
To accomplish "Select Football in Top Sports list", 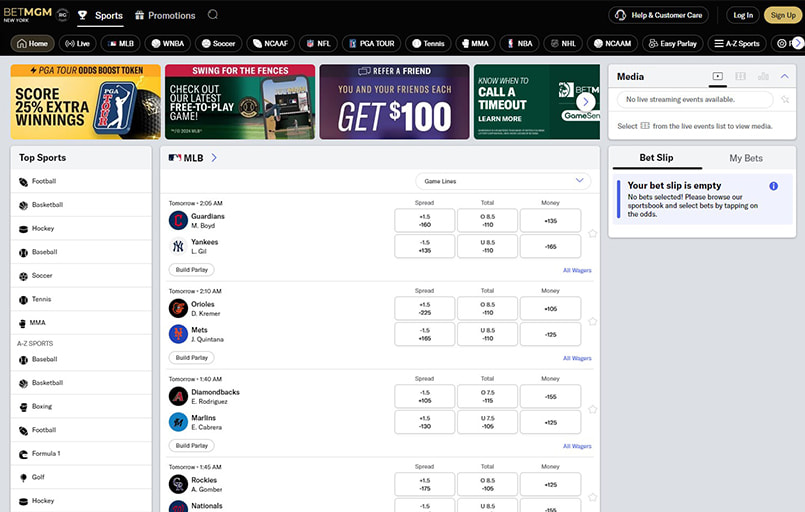I will [x=81, y=181].
